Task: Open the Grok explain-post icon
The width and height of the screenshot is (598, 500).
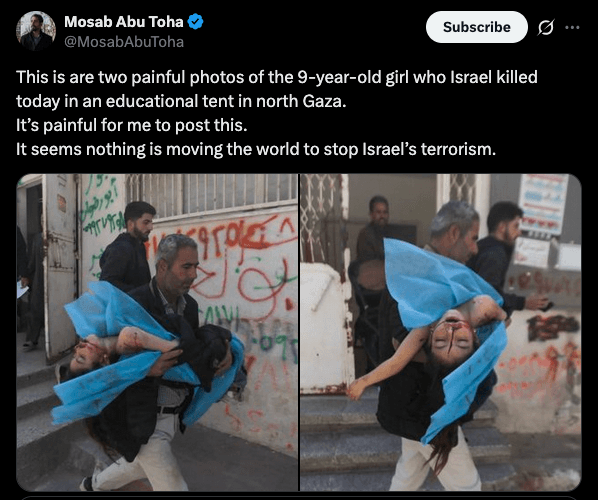Action: click(x=545, y=27)
